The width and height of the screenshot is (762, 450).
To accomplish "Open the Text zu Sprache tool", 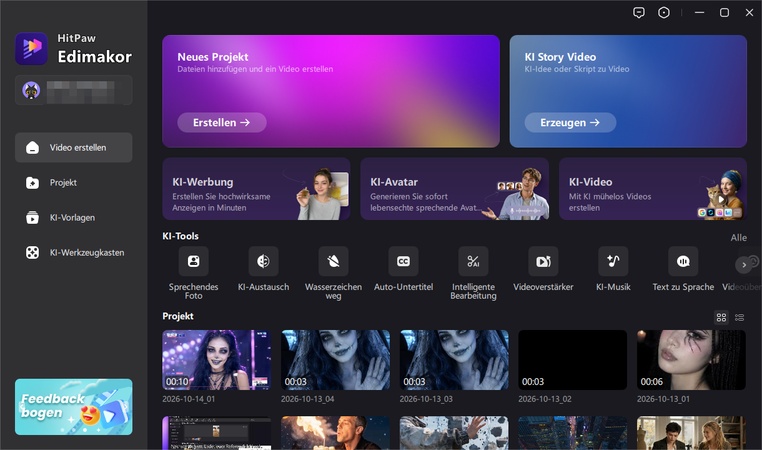I will point(683,261).
